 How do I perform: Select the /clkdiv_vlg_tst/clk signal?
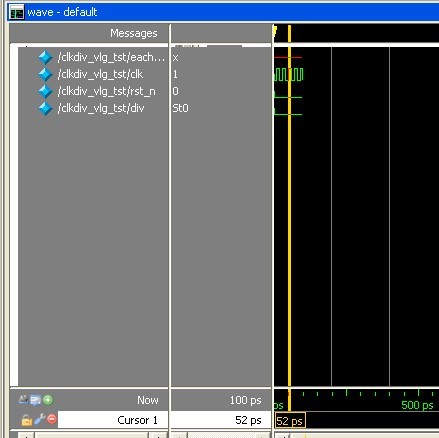pyautogui.click(x=100, y=74)
